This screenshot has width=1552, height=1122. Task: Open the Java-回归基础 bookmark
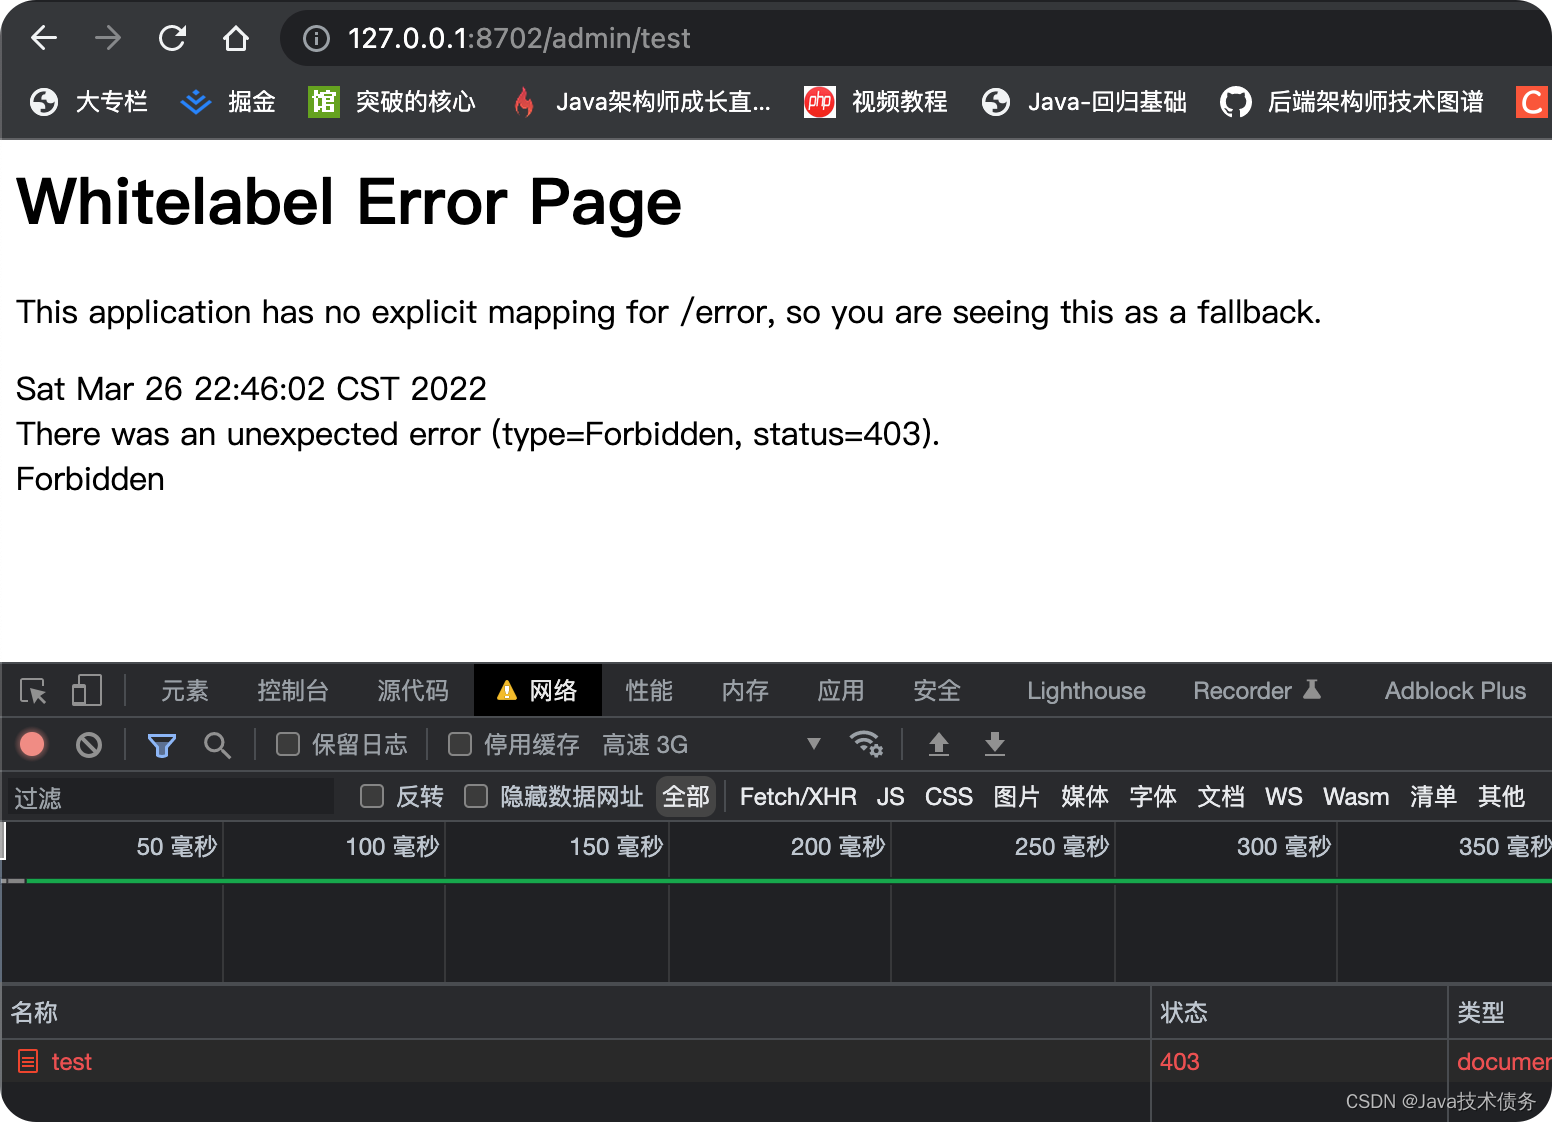tap(1084, 102)
